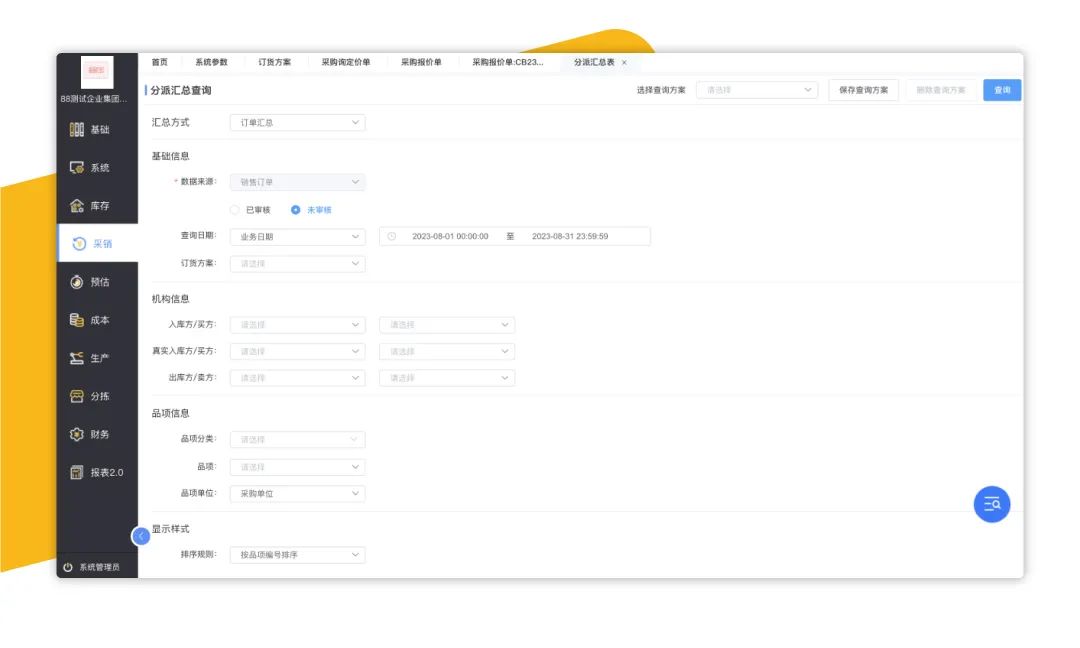Click the 删除查询方案 button
This screenshot has width=1080, height=648.
[x=941, y=90]
